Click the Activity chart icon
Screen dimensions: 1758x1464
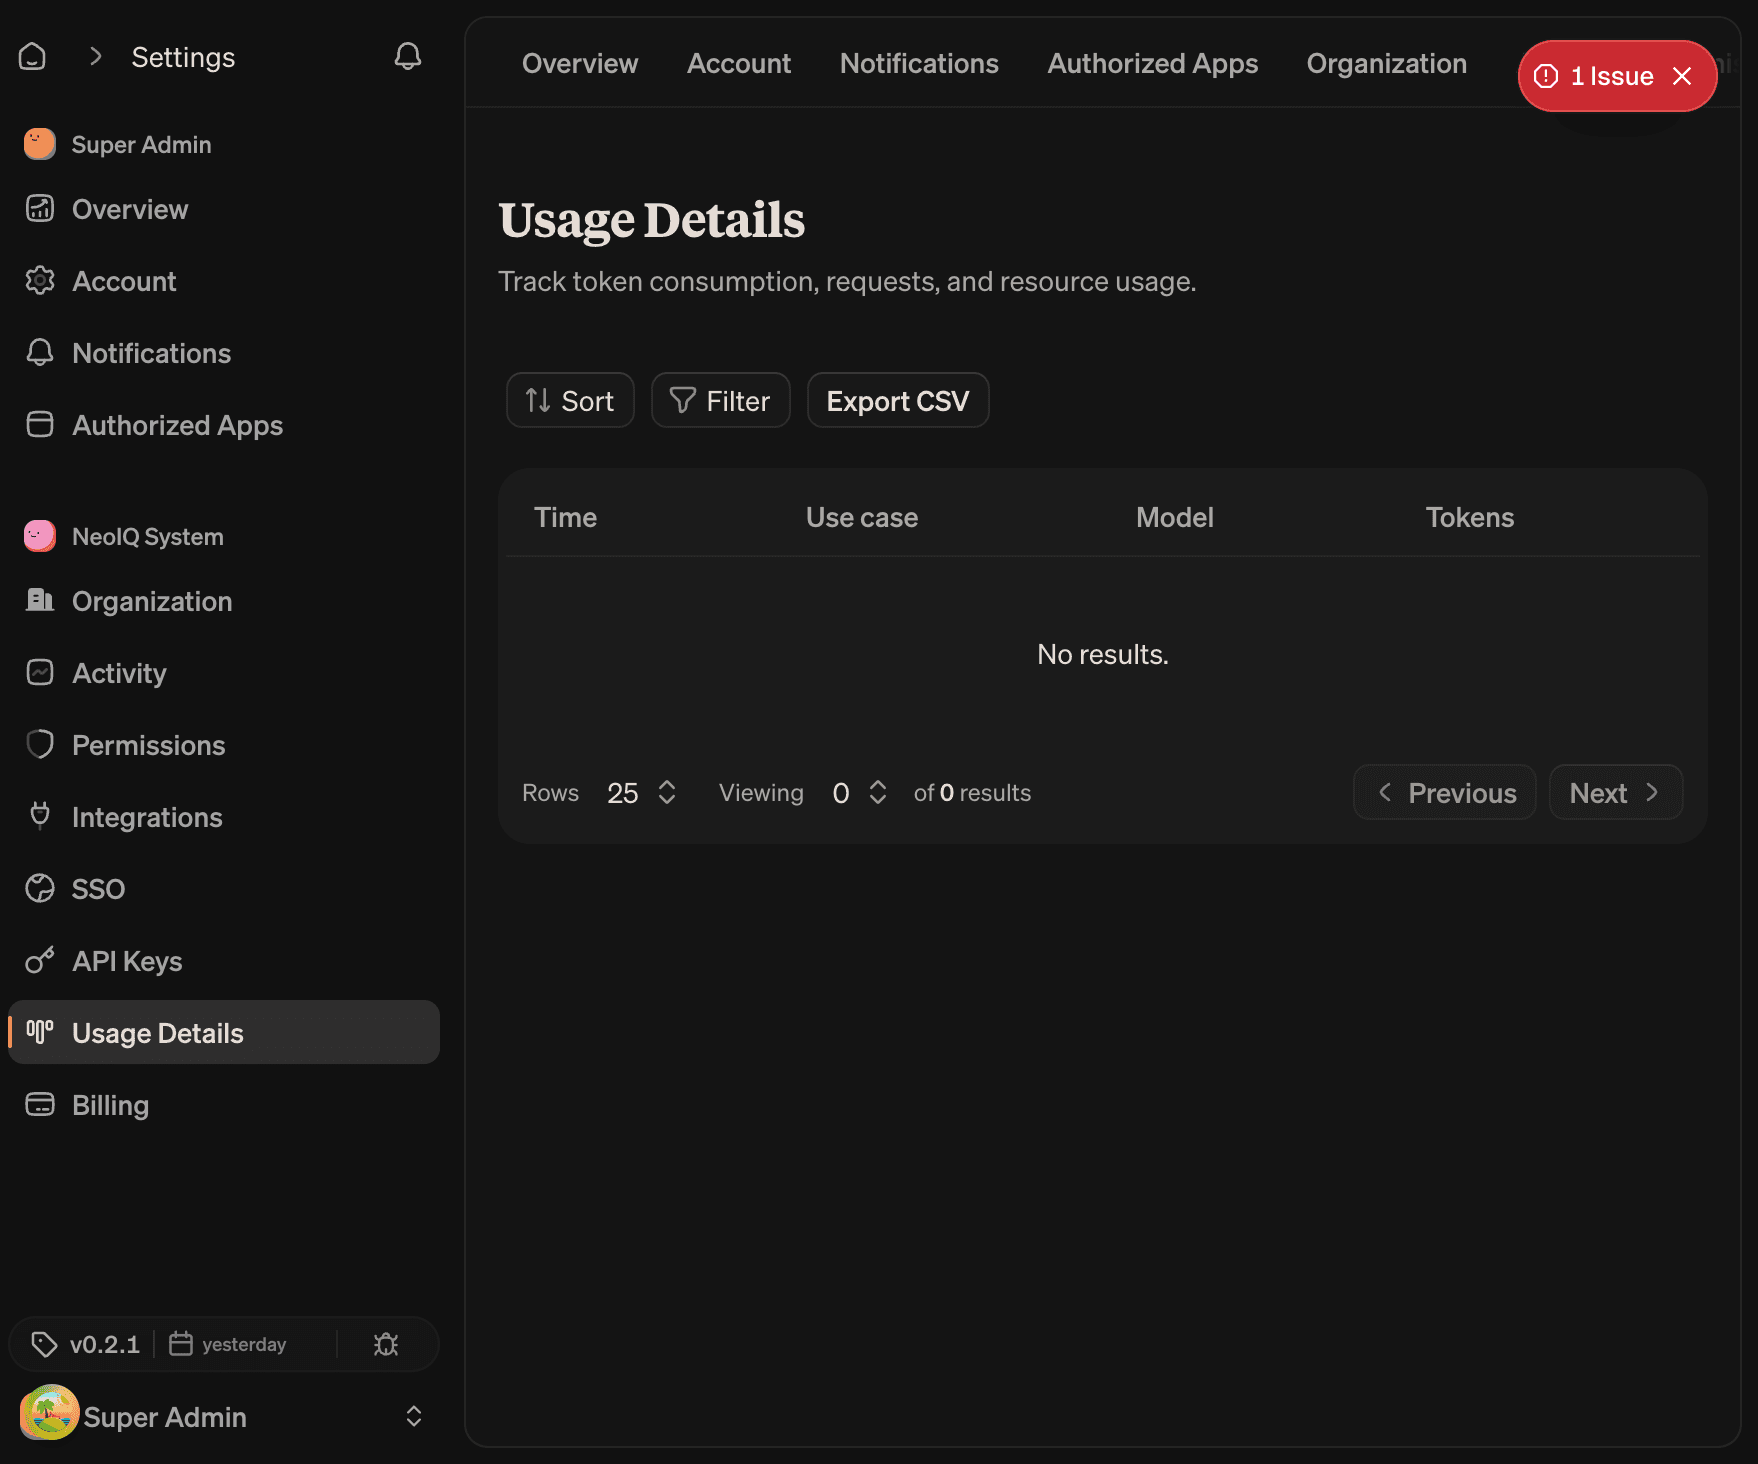[40, 672]
